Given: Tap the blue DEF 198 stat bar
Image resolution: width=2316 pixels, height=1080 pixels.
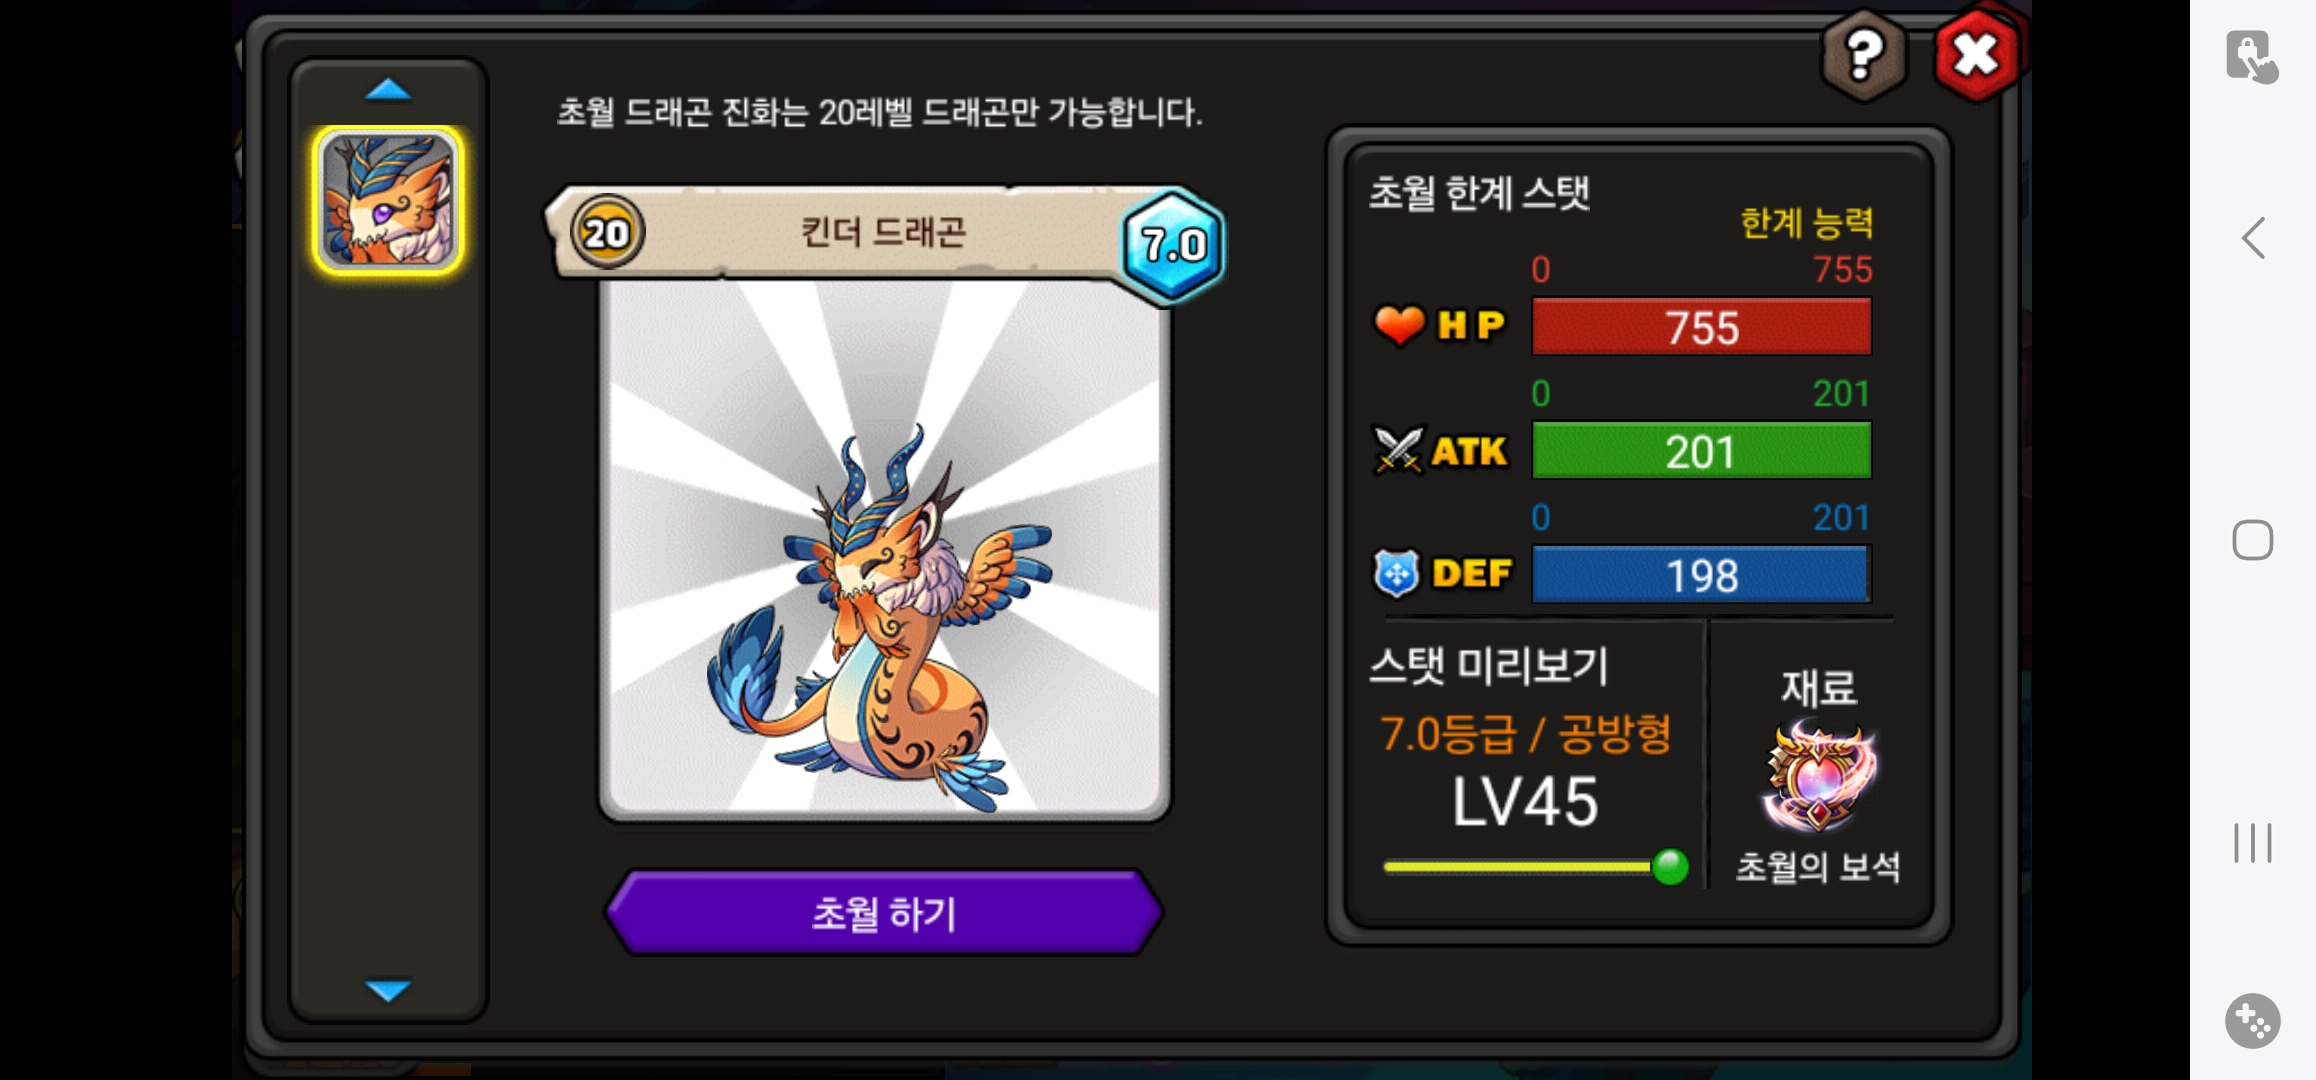Looking at the screenshot, I should pos(1701,575).
